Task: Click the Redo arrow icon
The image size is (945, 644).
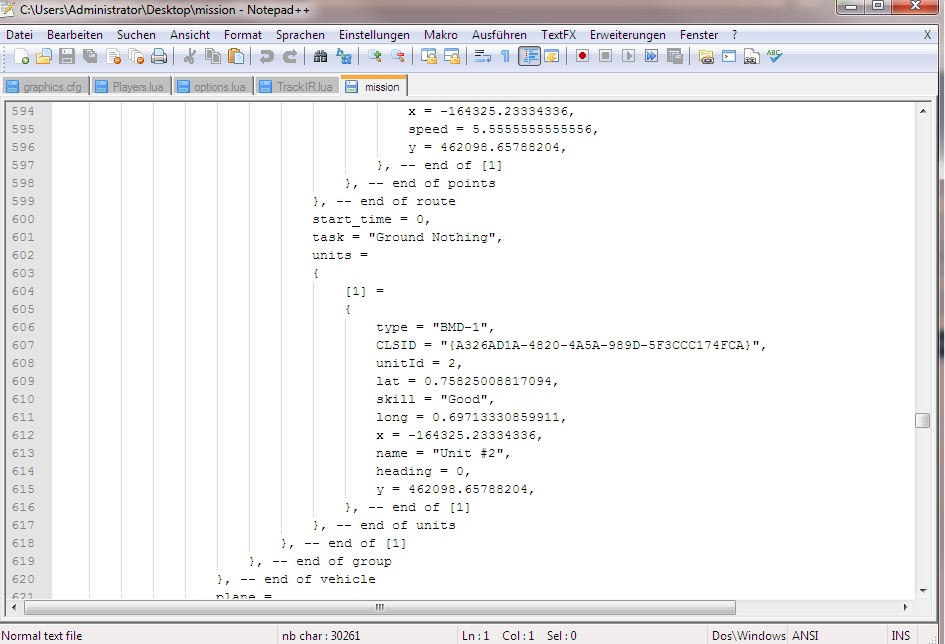Action: (289, 57)
